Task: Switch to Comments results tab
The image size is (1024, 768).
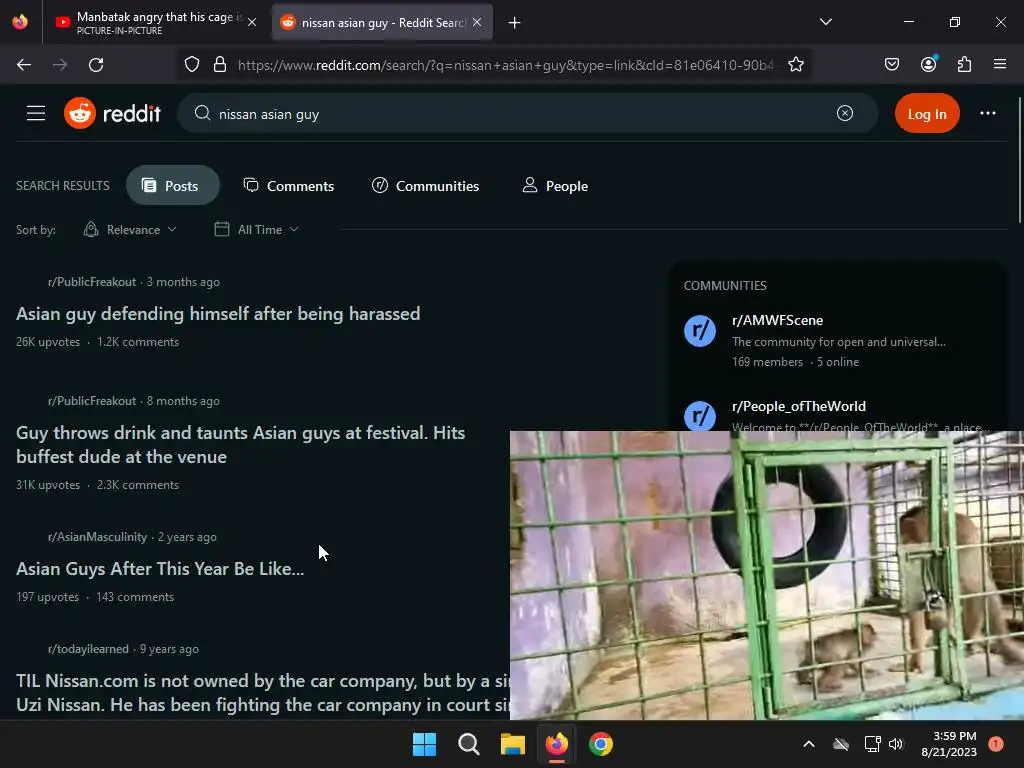Action: point(288,186)
